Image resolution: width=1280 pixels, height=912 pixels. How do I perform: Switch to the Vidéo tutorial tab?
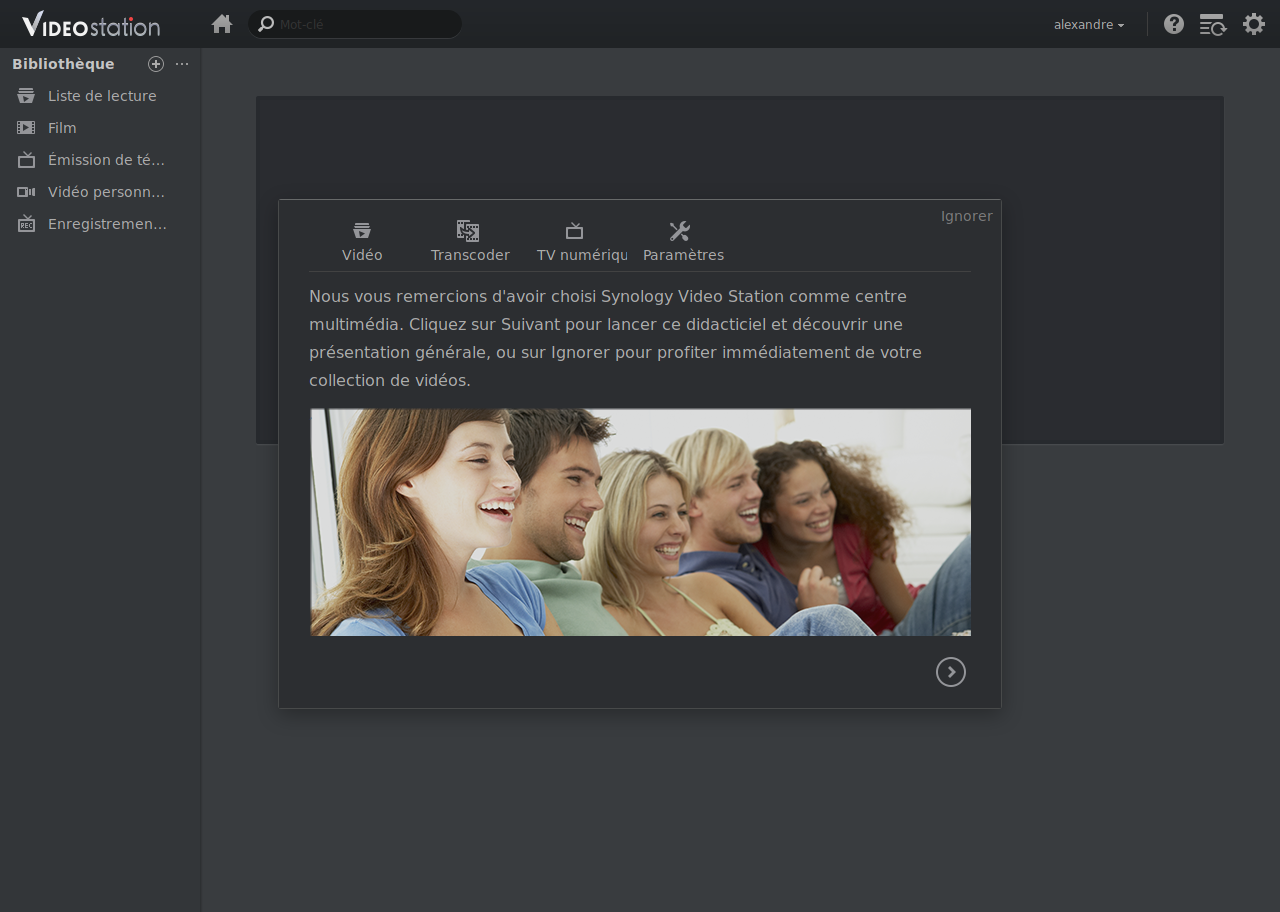pos(362,242)
